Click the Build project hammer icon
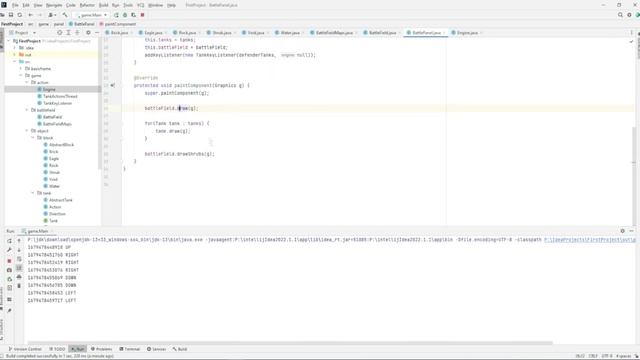Image resolution: width=640 pixels, height=360 pixels. click(x=65, y=15)
